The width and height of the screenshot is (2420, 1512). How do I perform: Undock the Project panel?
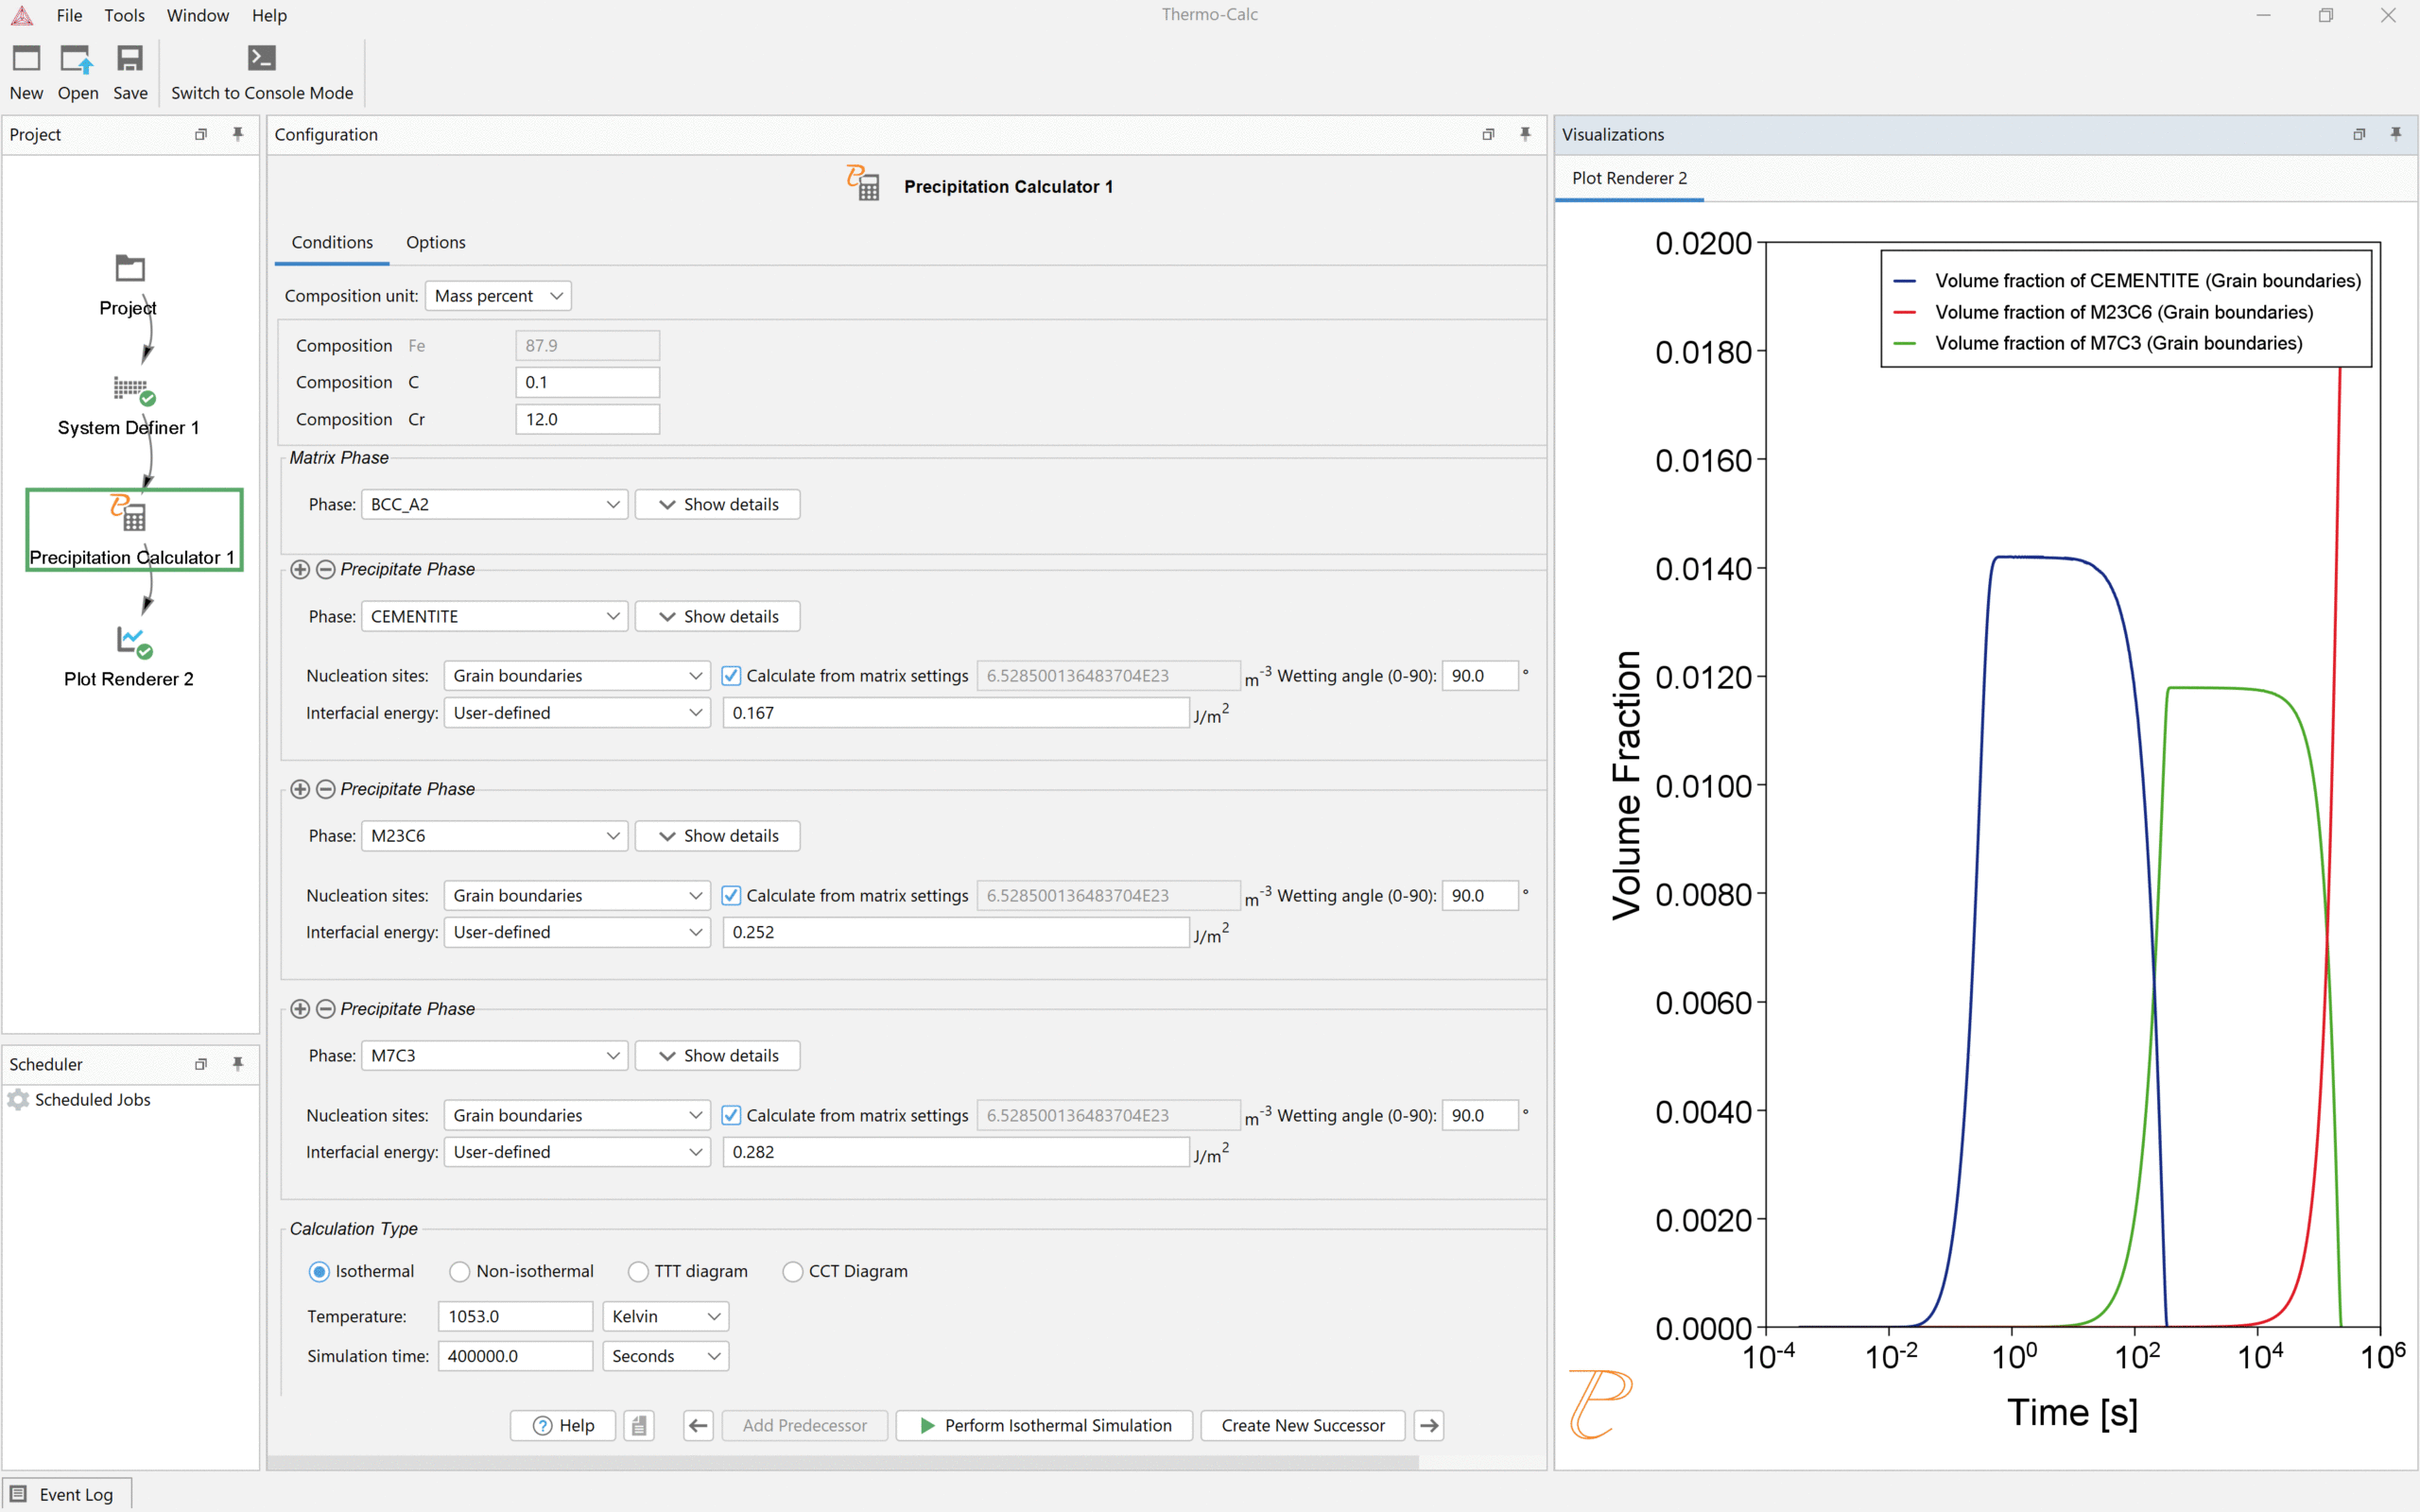[x=201, y=134]
